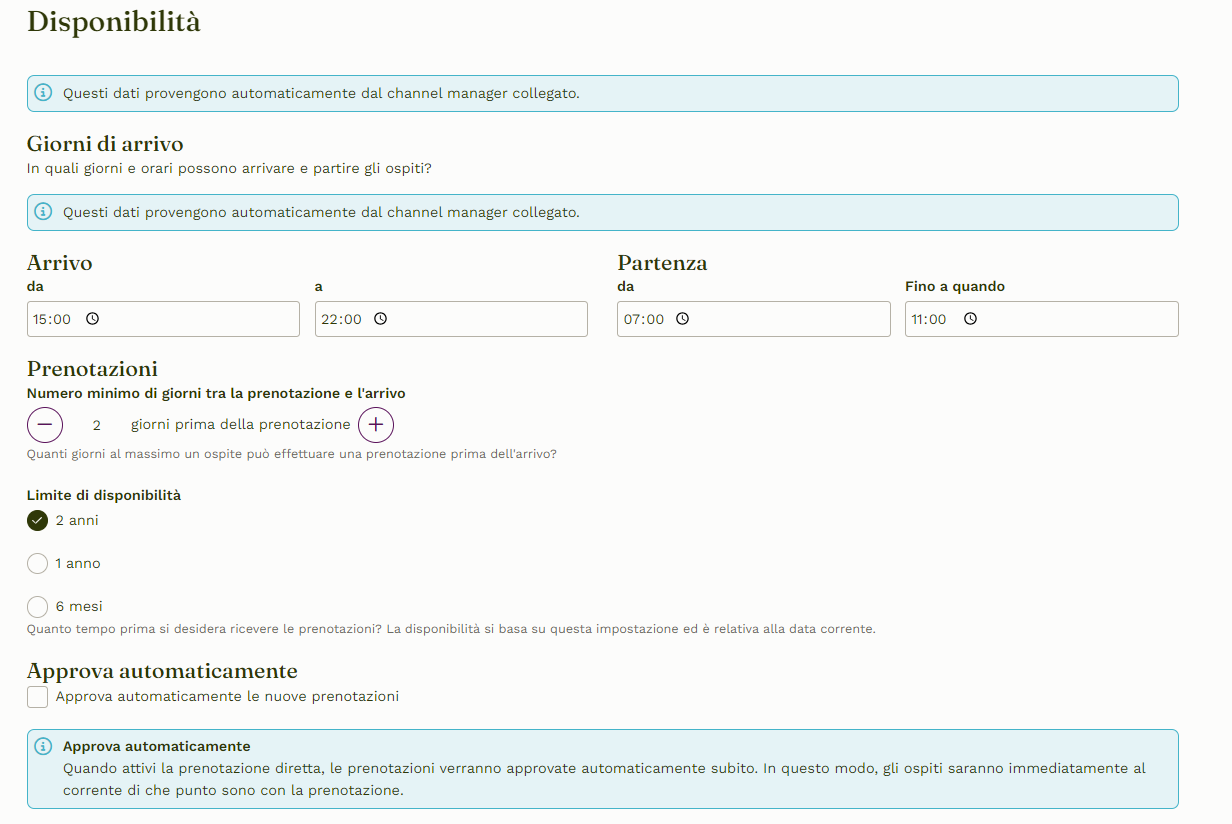Click the clock icon in the 22:00 arrival field
Image resolution: width=1232 pixels, height=824 pixels.
tap(380, 319)
